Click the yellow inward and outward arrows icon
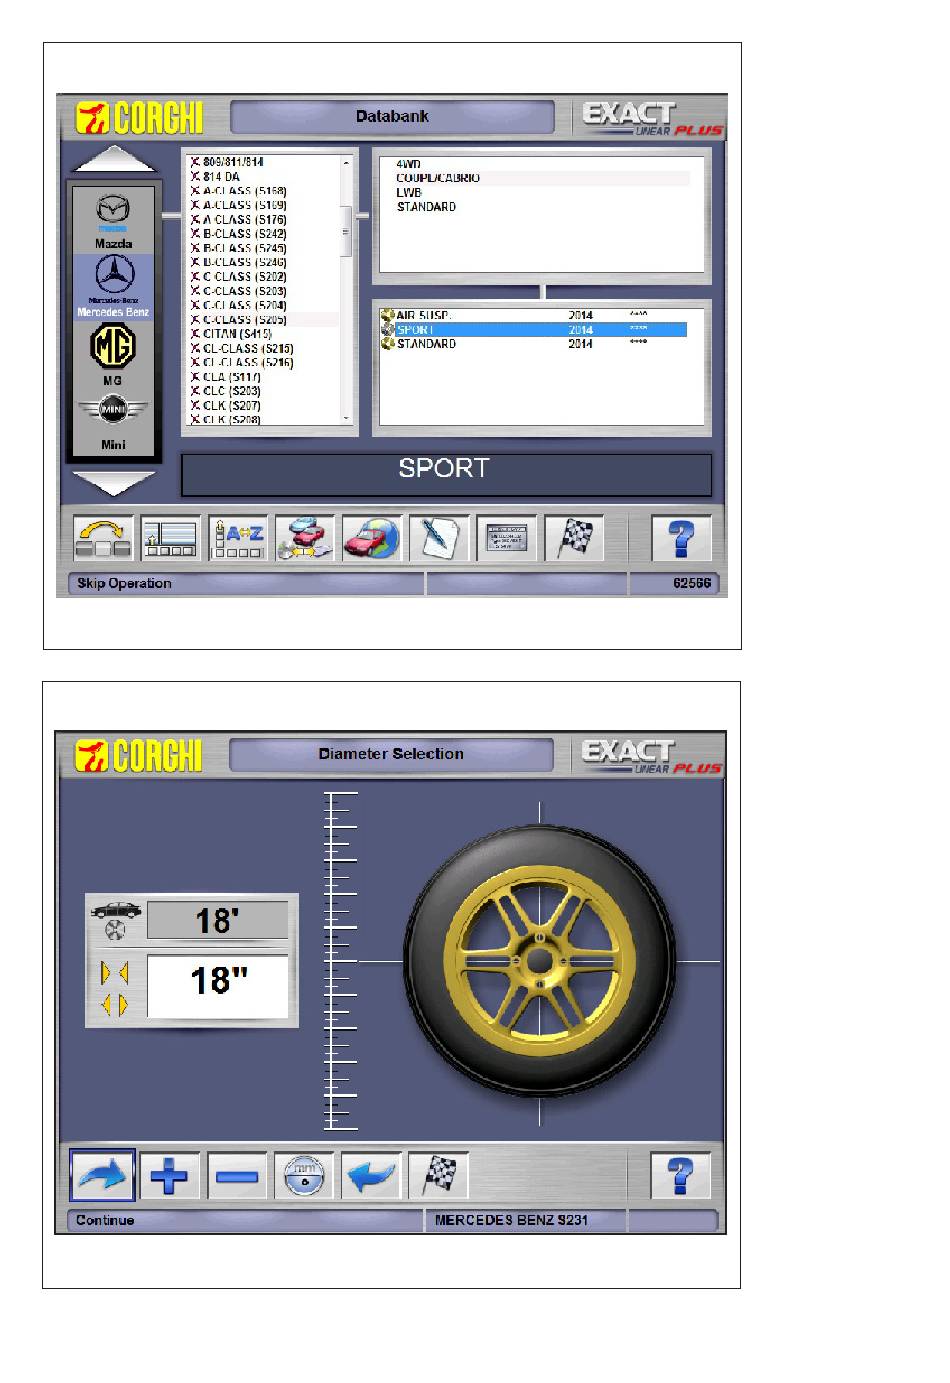 click(x=115, y=988)
